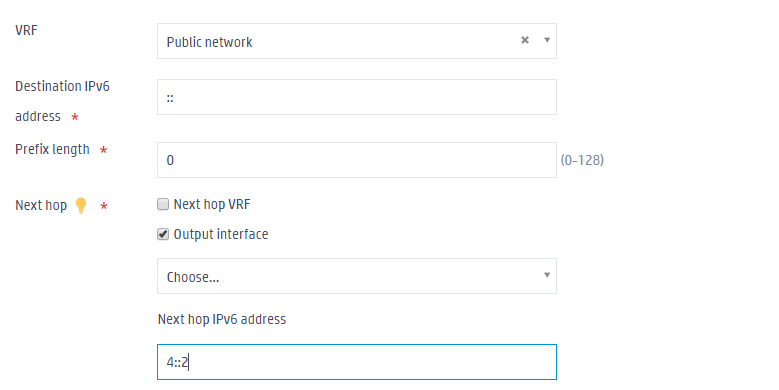Image resolution: width=779 pixels, height=390 pixels.
Task: Open the VRF dropdown arrow
Action: coord(546,40)
